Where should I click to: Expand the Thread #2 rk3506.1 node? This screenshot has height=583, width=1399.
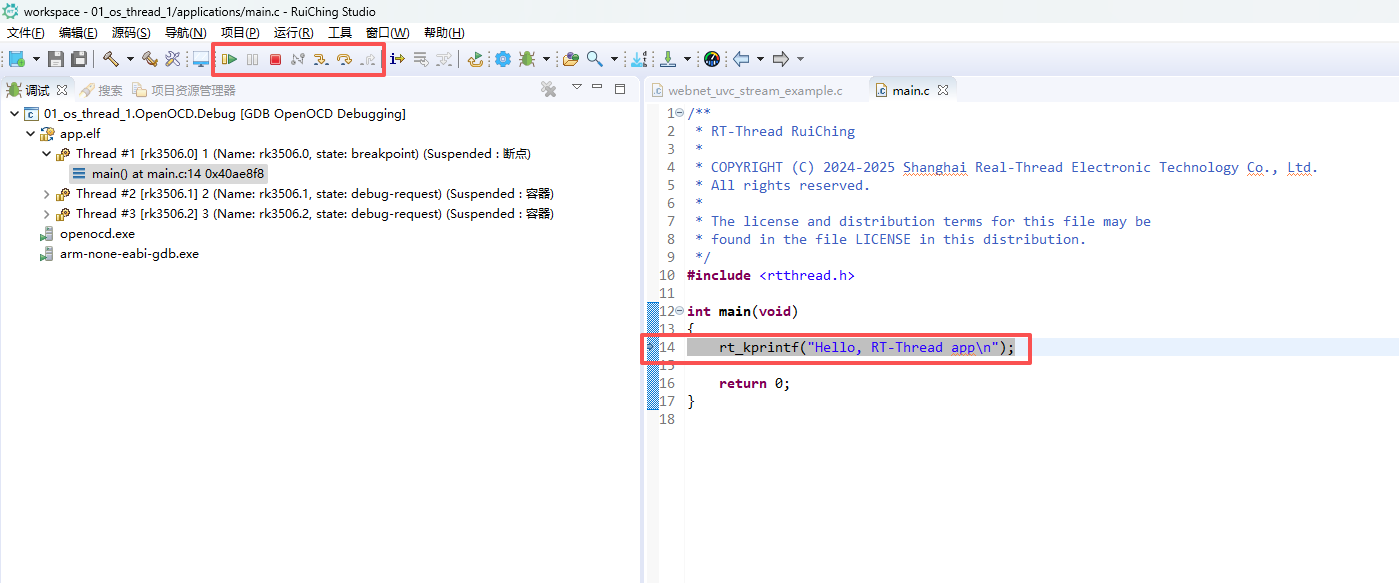tap(46, 194)
